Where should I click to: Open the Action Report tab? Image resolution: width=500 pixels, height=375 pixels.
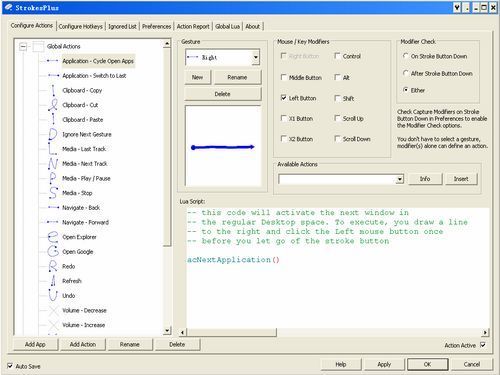[193, 26]
